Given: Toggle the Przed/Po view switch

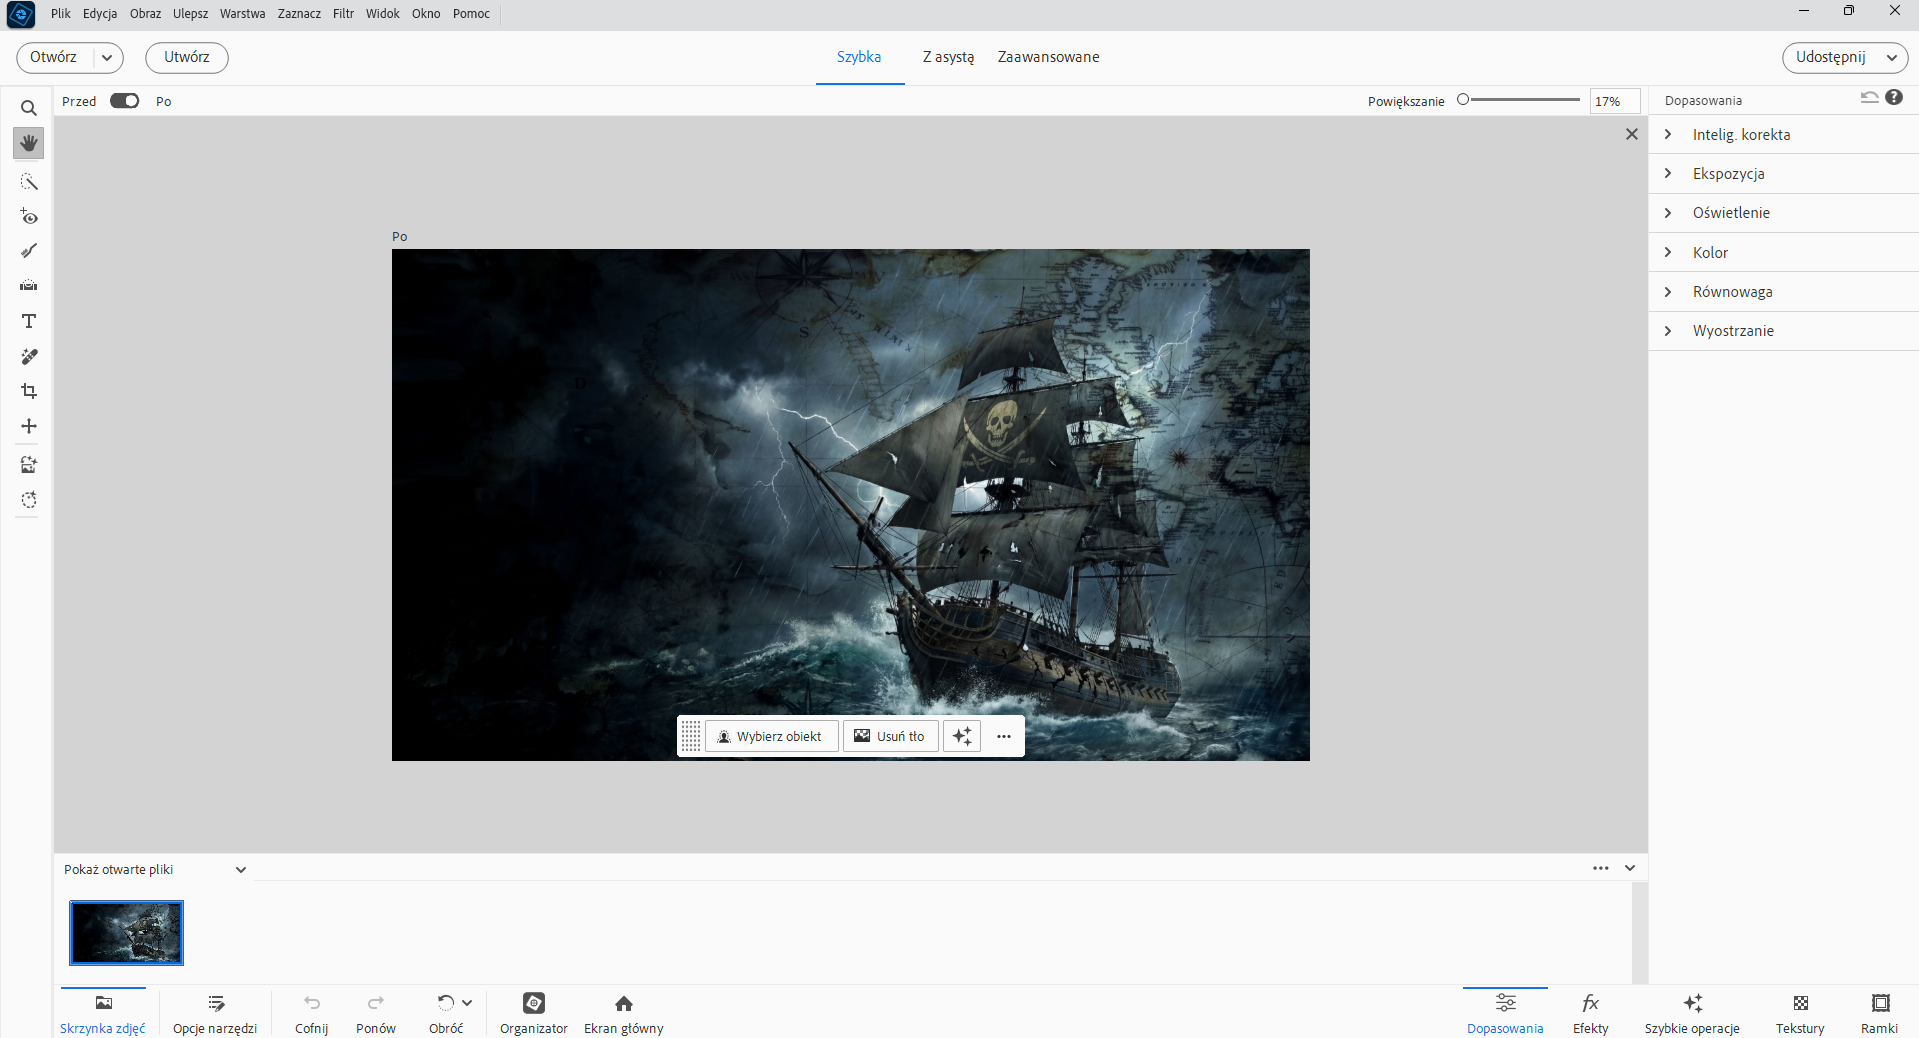Looking at the screenshot, I should click(x=125, y=101).
